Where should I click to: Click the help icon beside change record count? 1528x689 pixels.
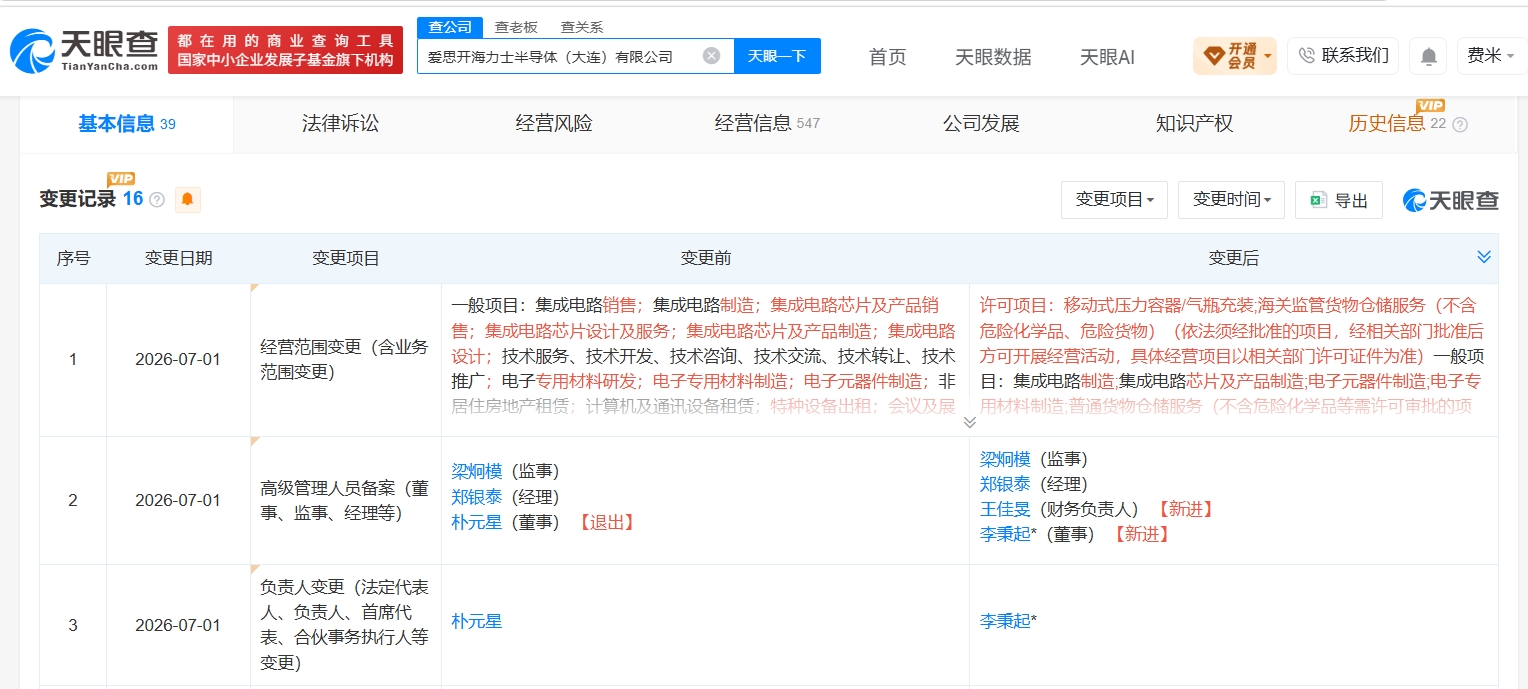[157, 200]
